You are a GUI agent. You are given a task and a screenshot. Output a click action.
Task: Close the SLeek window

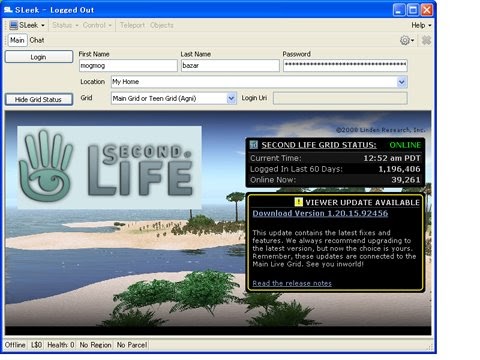(x=427, y=10)
